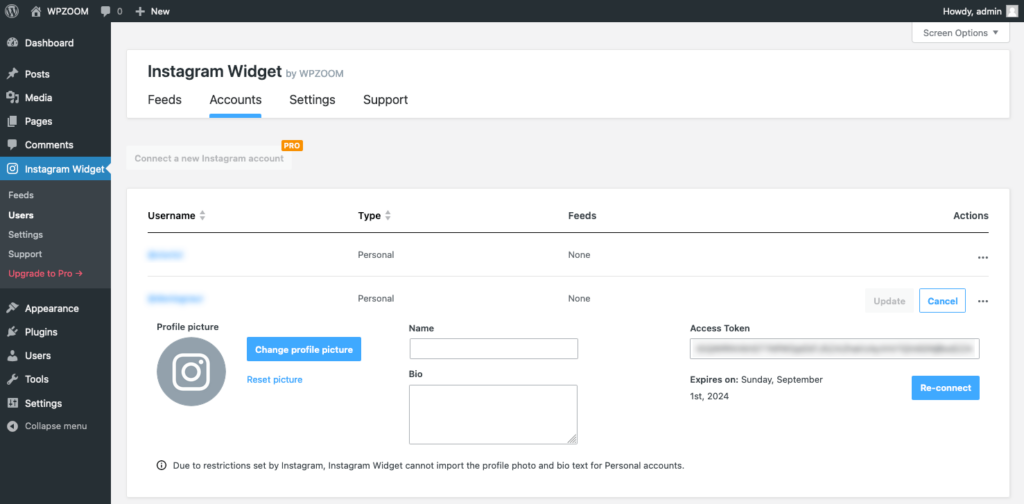Focus the Bio text area
Viewport: 1024px width, 504px height.
click(494, 415)
